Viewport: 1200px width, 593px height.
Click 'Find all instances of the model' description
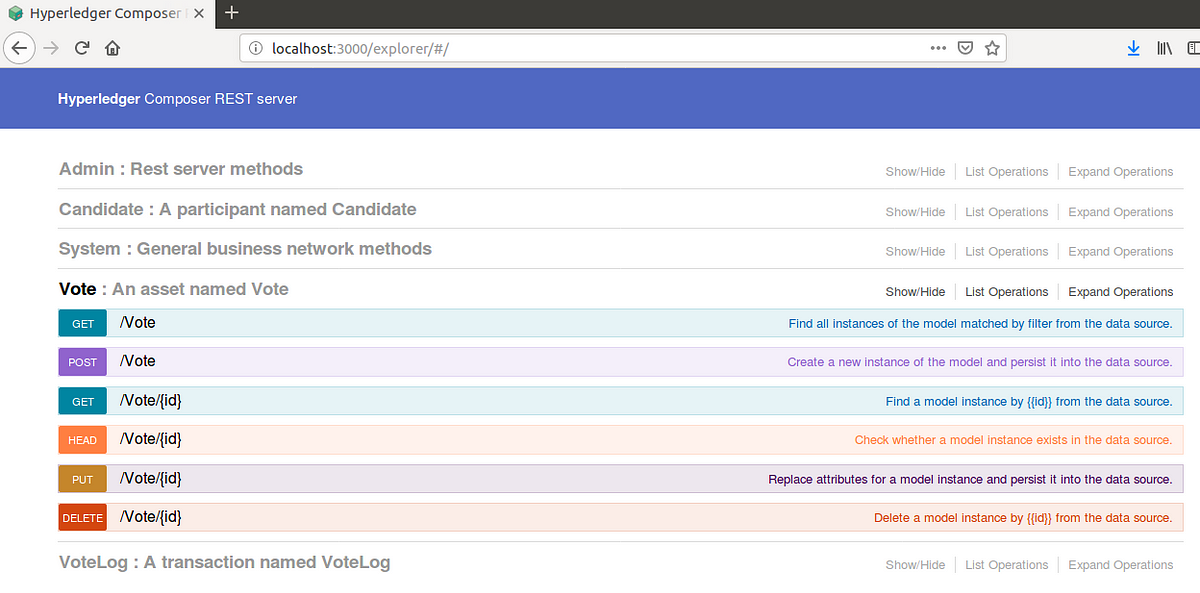click(x=980, y=324)
